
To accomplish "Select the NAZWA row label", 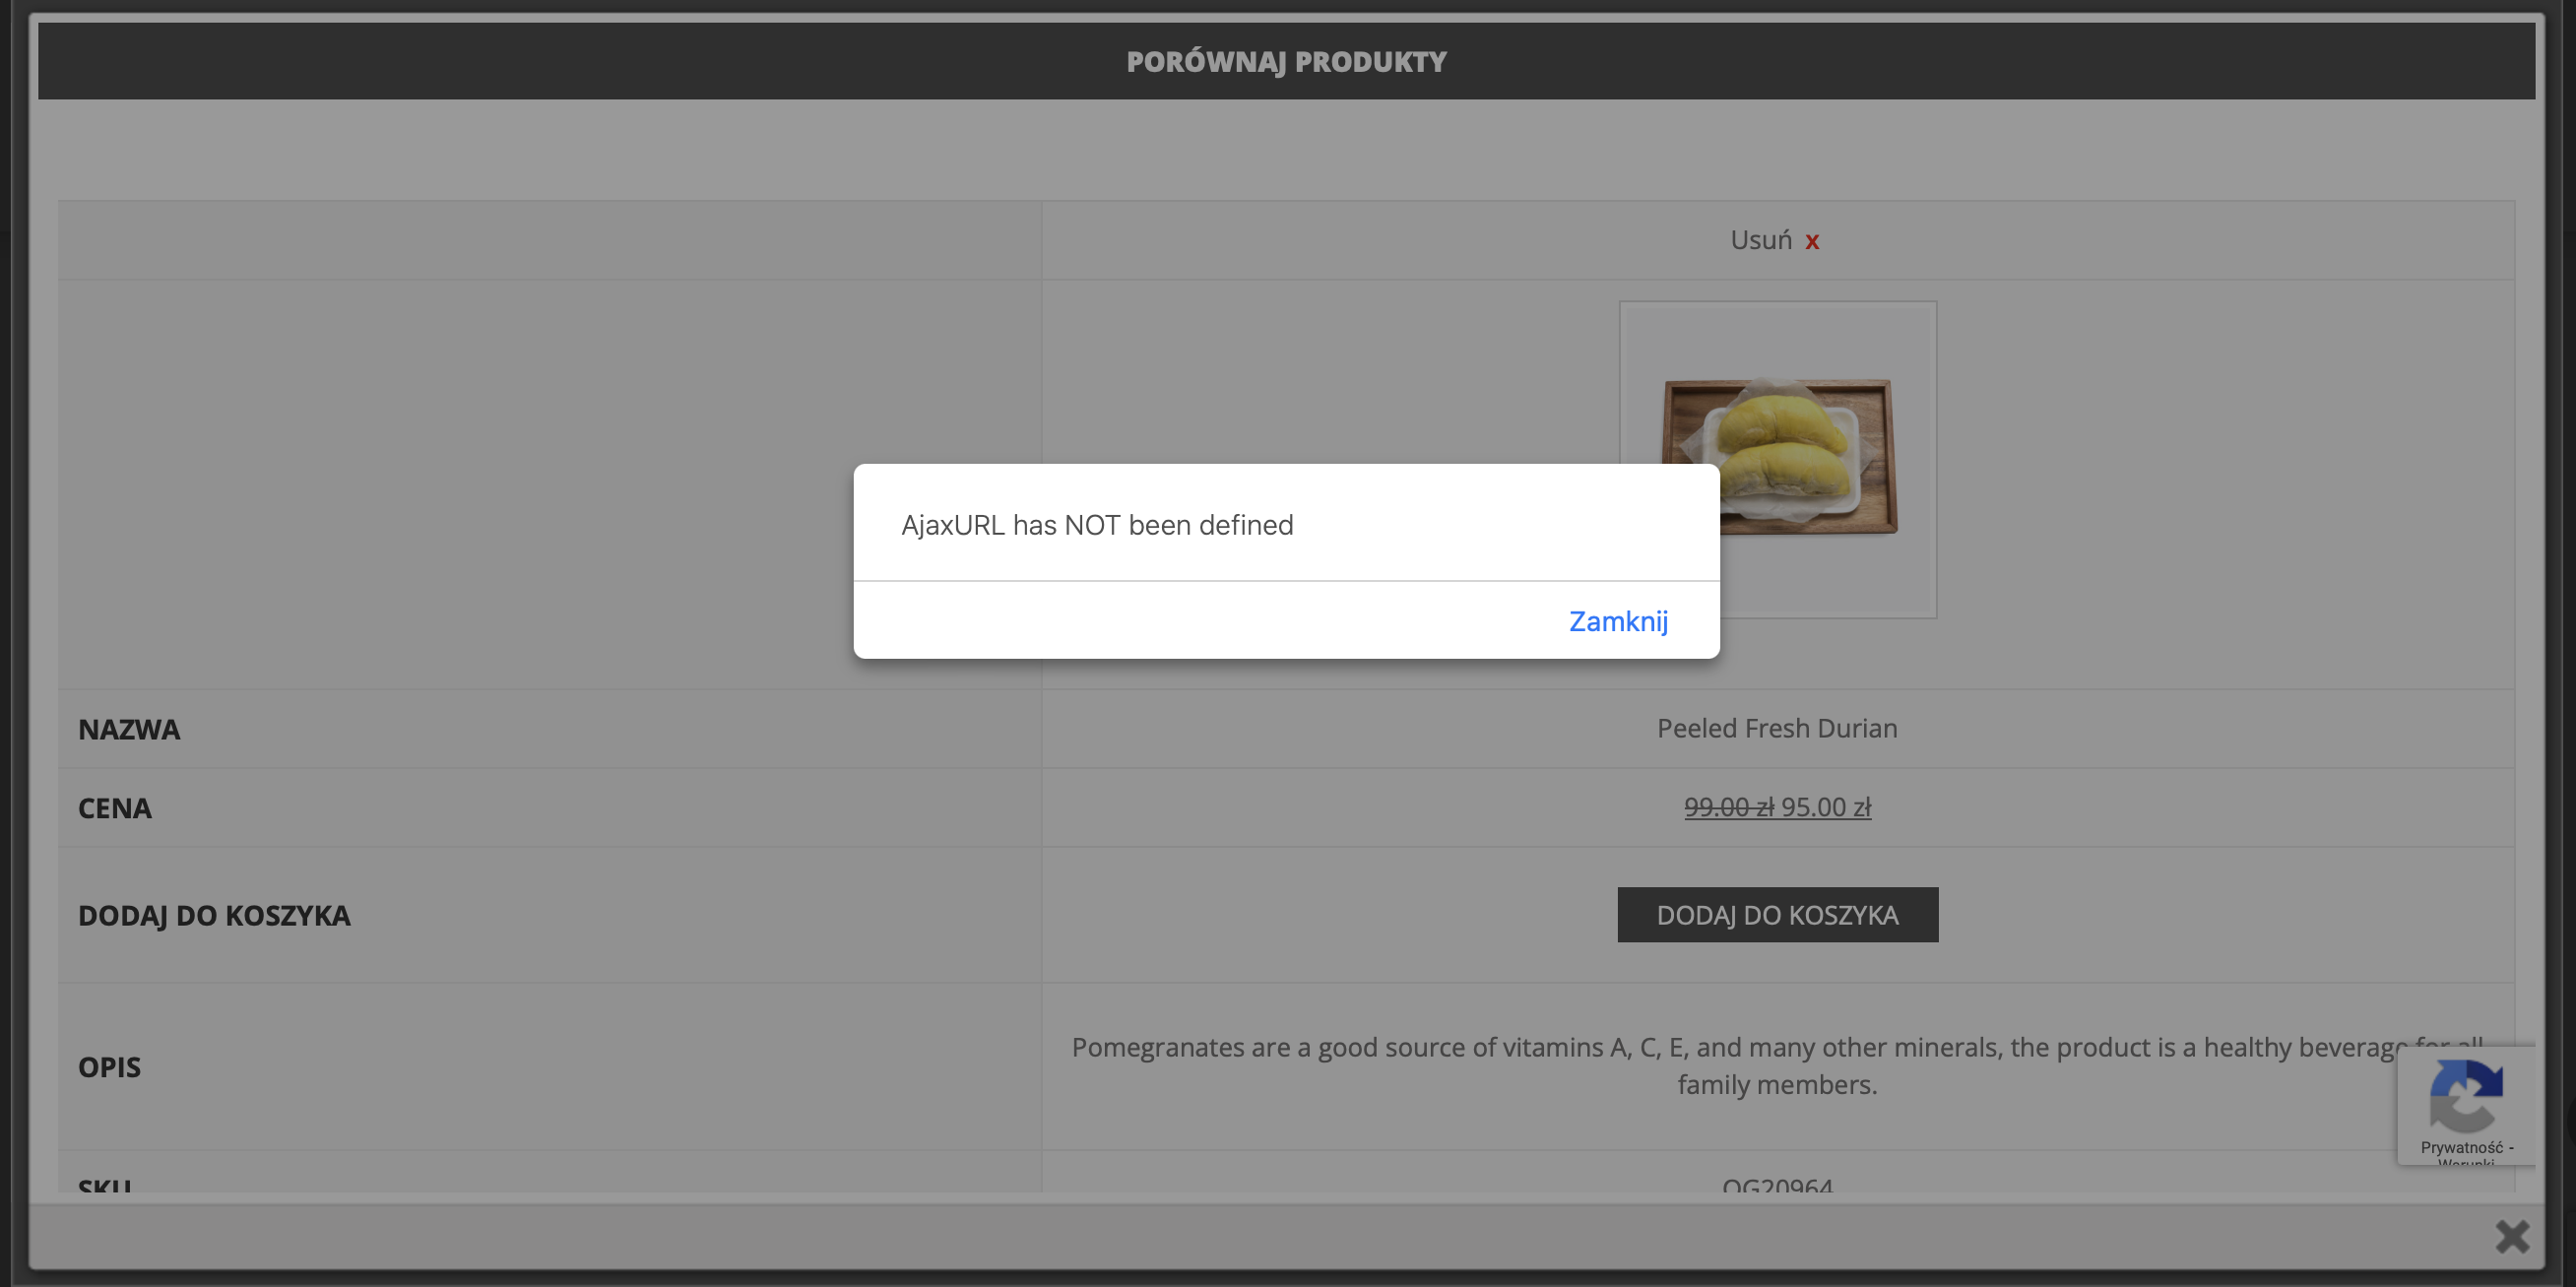I will click(x=129, y=729).
